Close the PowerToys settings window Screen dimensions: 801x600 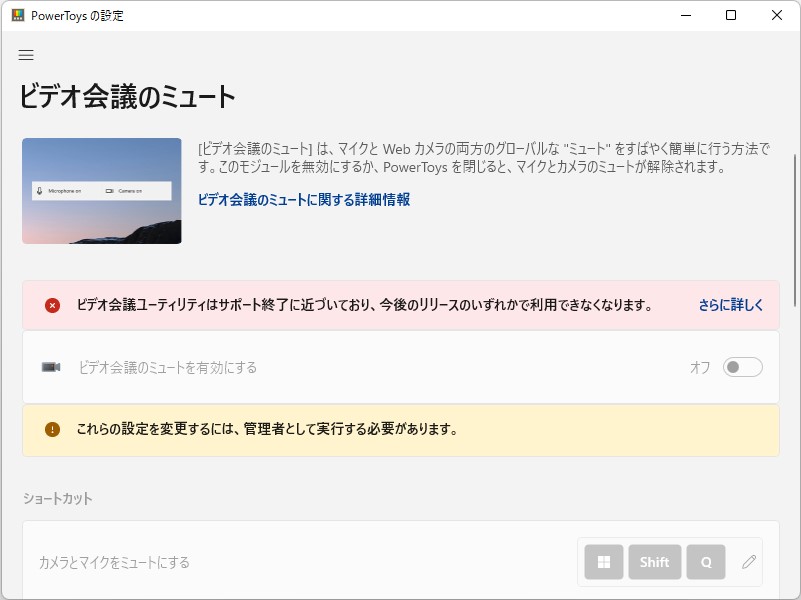[777, 15]
